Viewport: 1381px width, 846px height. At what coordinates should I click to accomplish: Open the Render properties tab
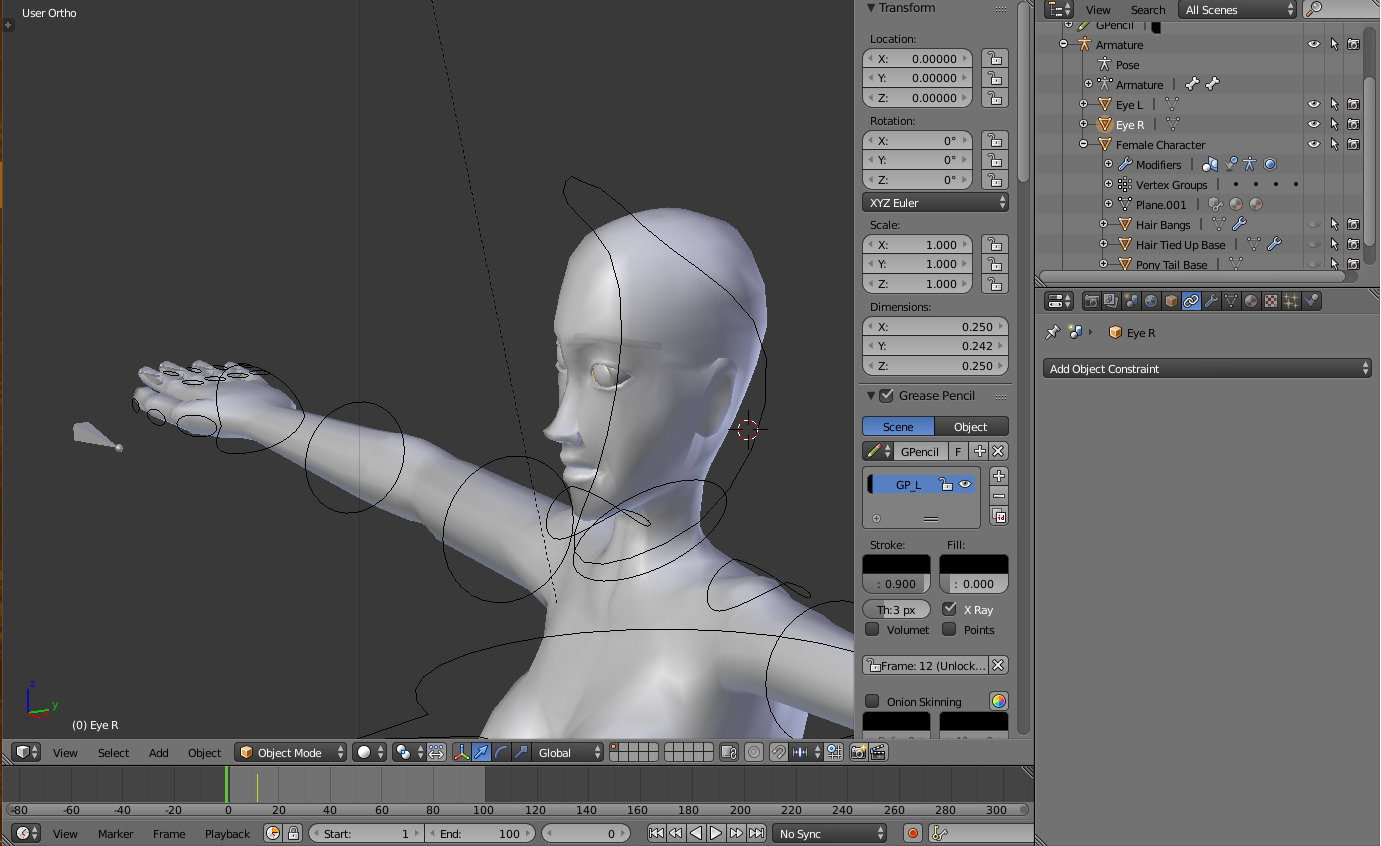[x=1092, y=301]
